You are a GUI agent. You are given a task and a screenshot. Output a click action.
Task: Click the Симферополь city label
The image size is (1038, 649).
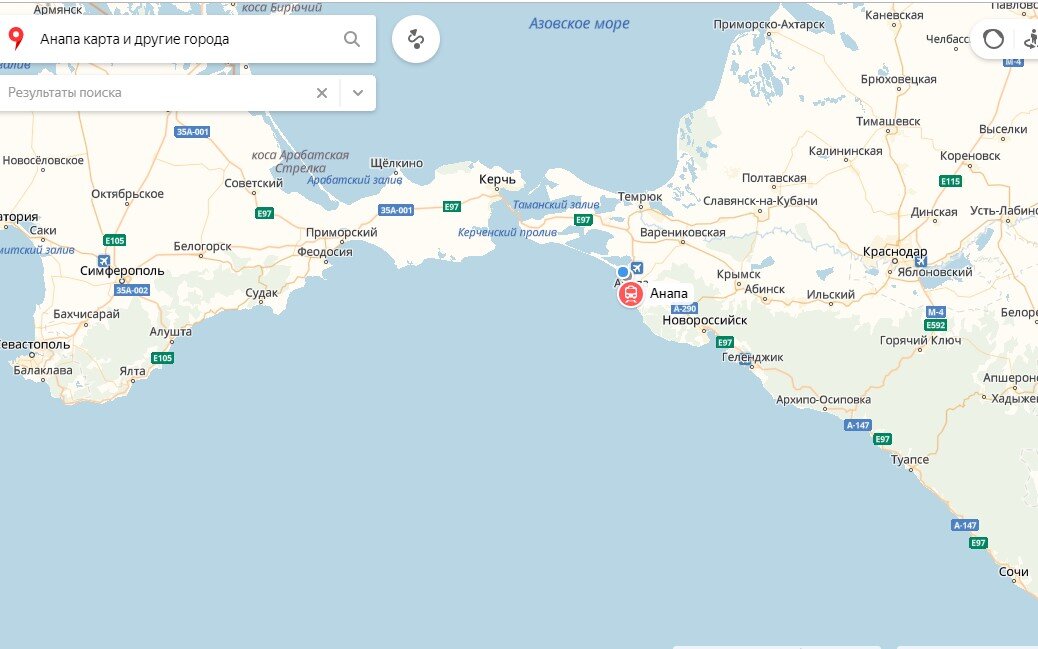[x=122, y=271]
